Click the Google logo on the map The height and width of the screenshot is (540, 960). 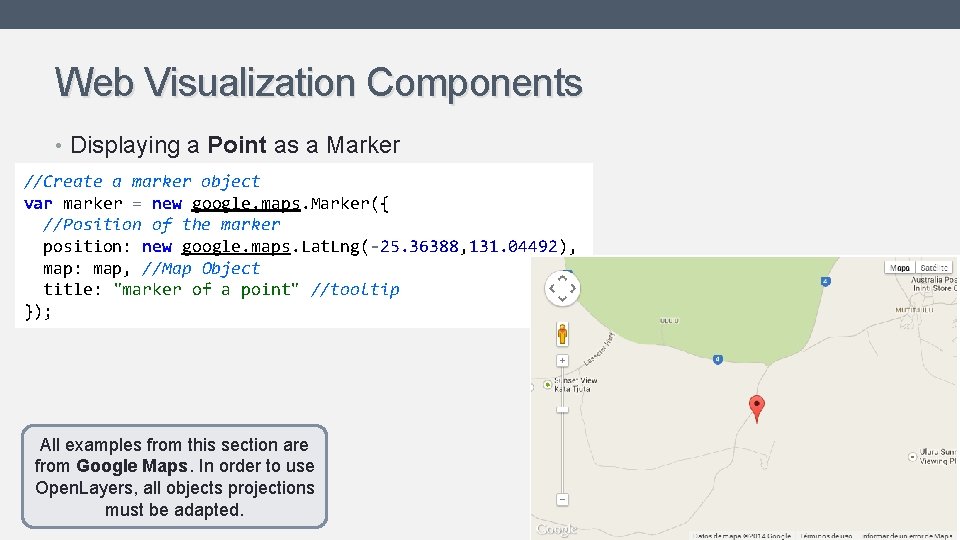pos(557,529)
